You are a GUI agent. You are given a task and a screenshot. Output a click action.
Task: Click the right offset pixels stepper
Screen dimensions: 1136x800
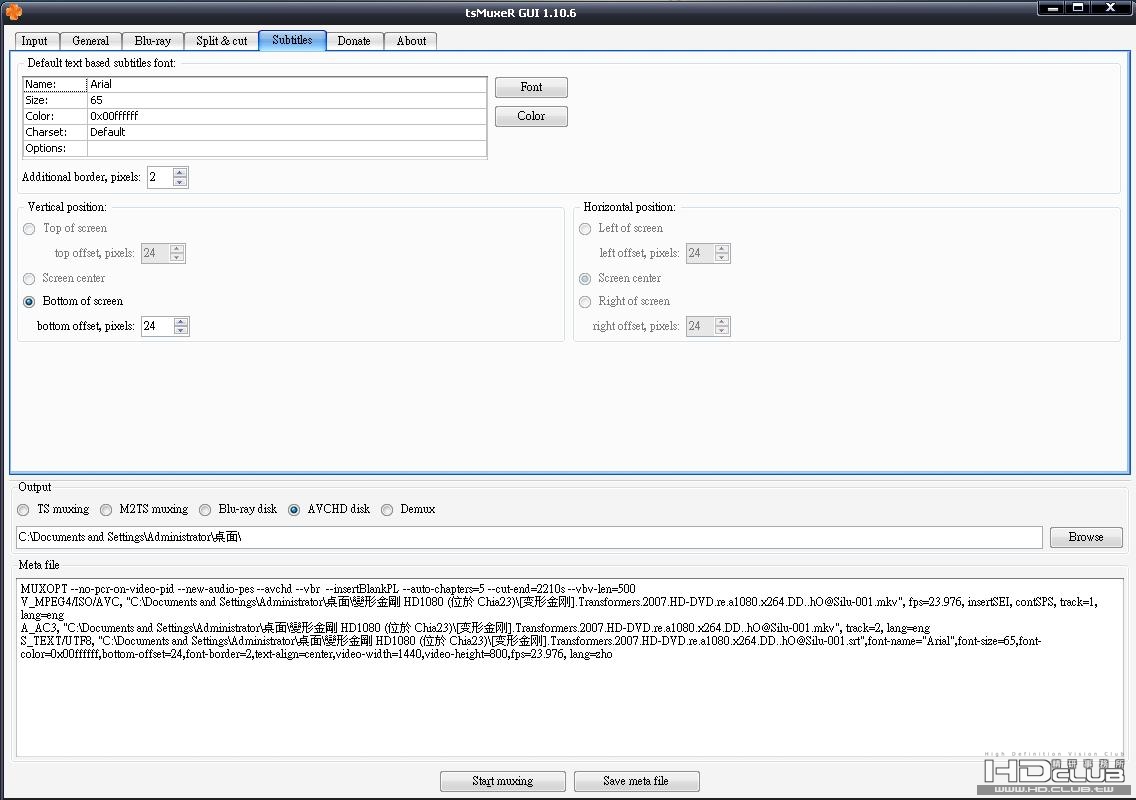(x=708, y=326)
